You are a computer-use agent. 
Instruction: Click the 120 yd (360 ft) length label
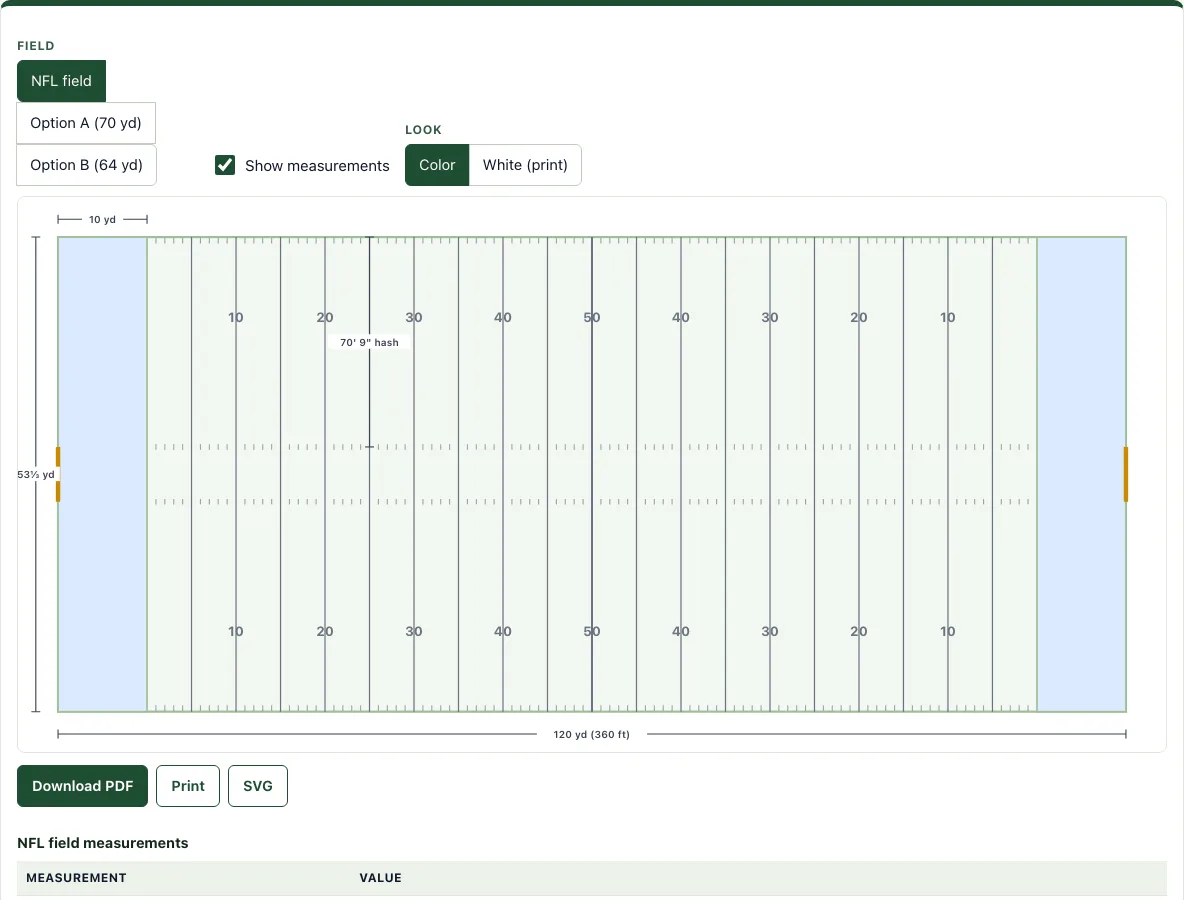[x=591, y=734]
